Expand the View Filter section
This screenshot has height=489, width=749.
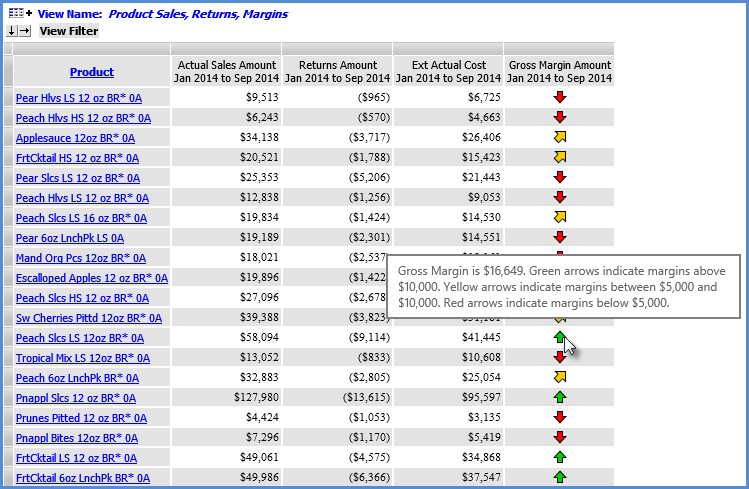(x=68, y=31)
